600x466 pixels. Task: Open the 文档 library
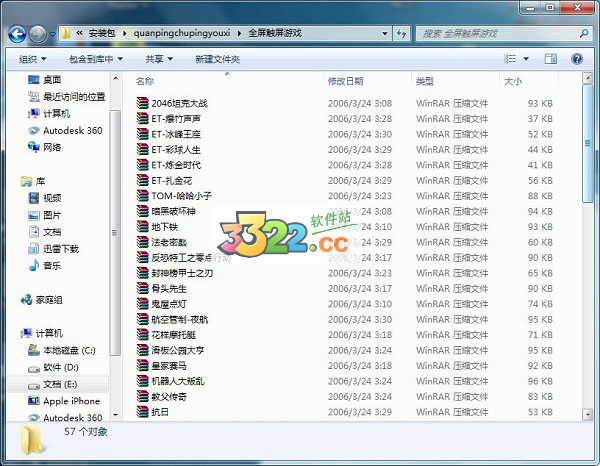[45, 232]
